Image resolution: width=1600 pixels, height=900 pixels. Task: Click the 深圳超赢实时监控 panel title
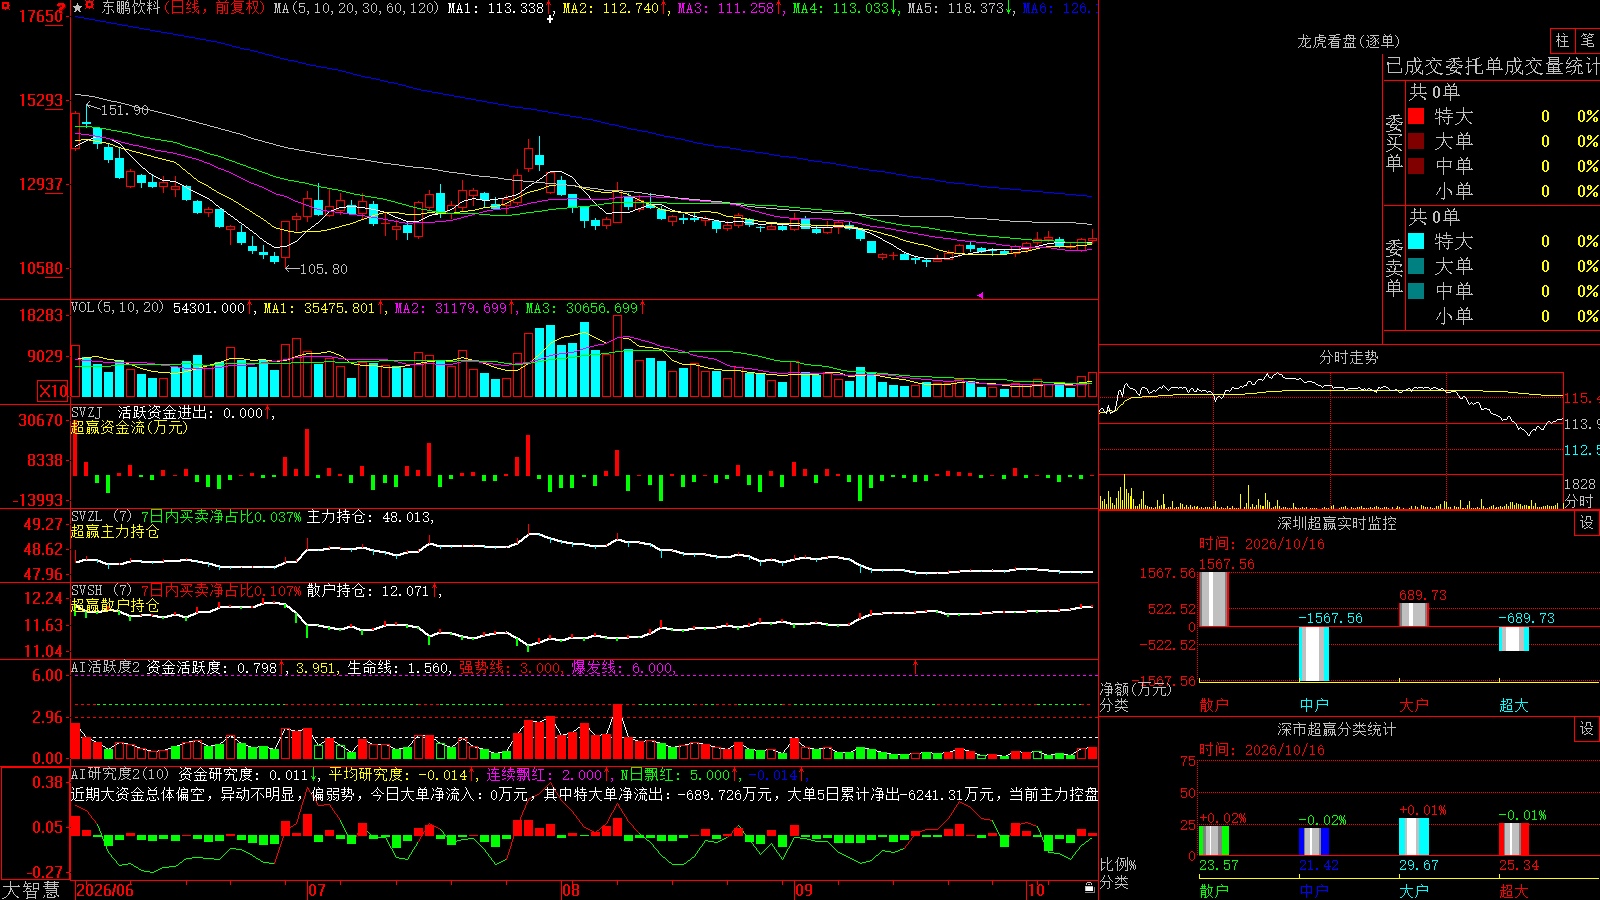pos(1336,523)
